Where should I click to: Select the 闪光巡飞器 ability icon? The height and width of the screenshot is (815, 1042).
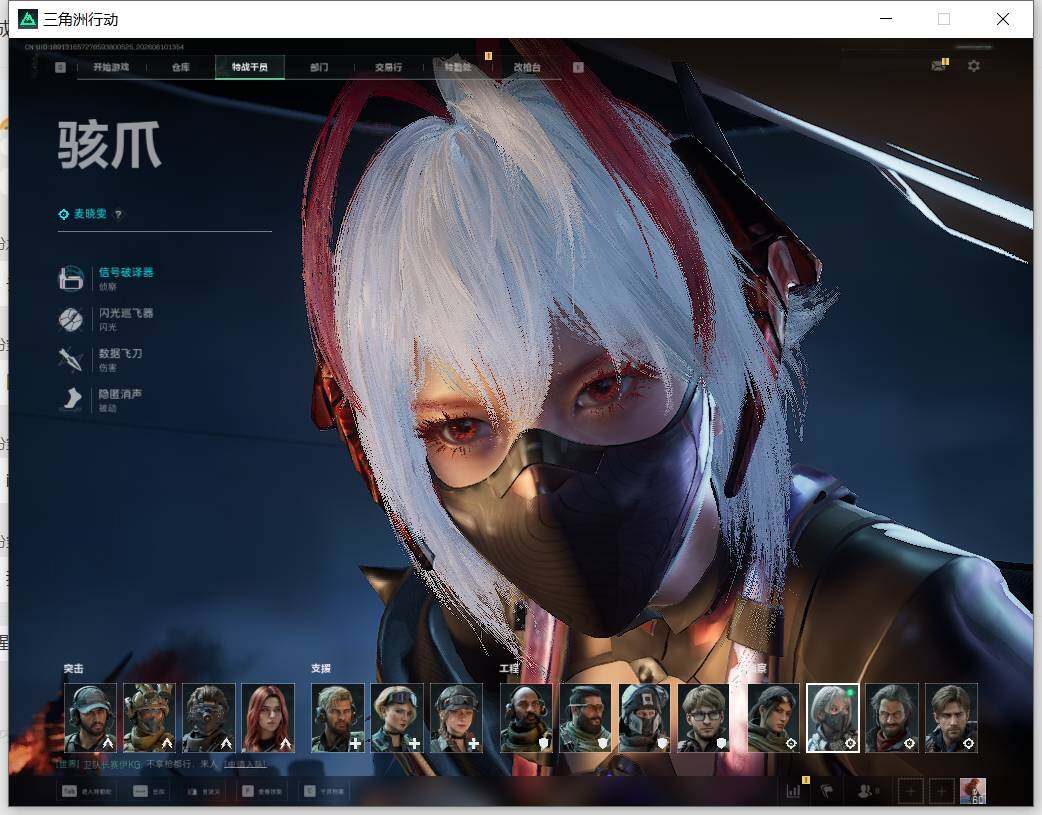pos(70,319)
